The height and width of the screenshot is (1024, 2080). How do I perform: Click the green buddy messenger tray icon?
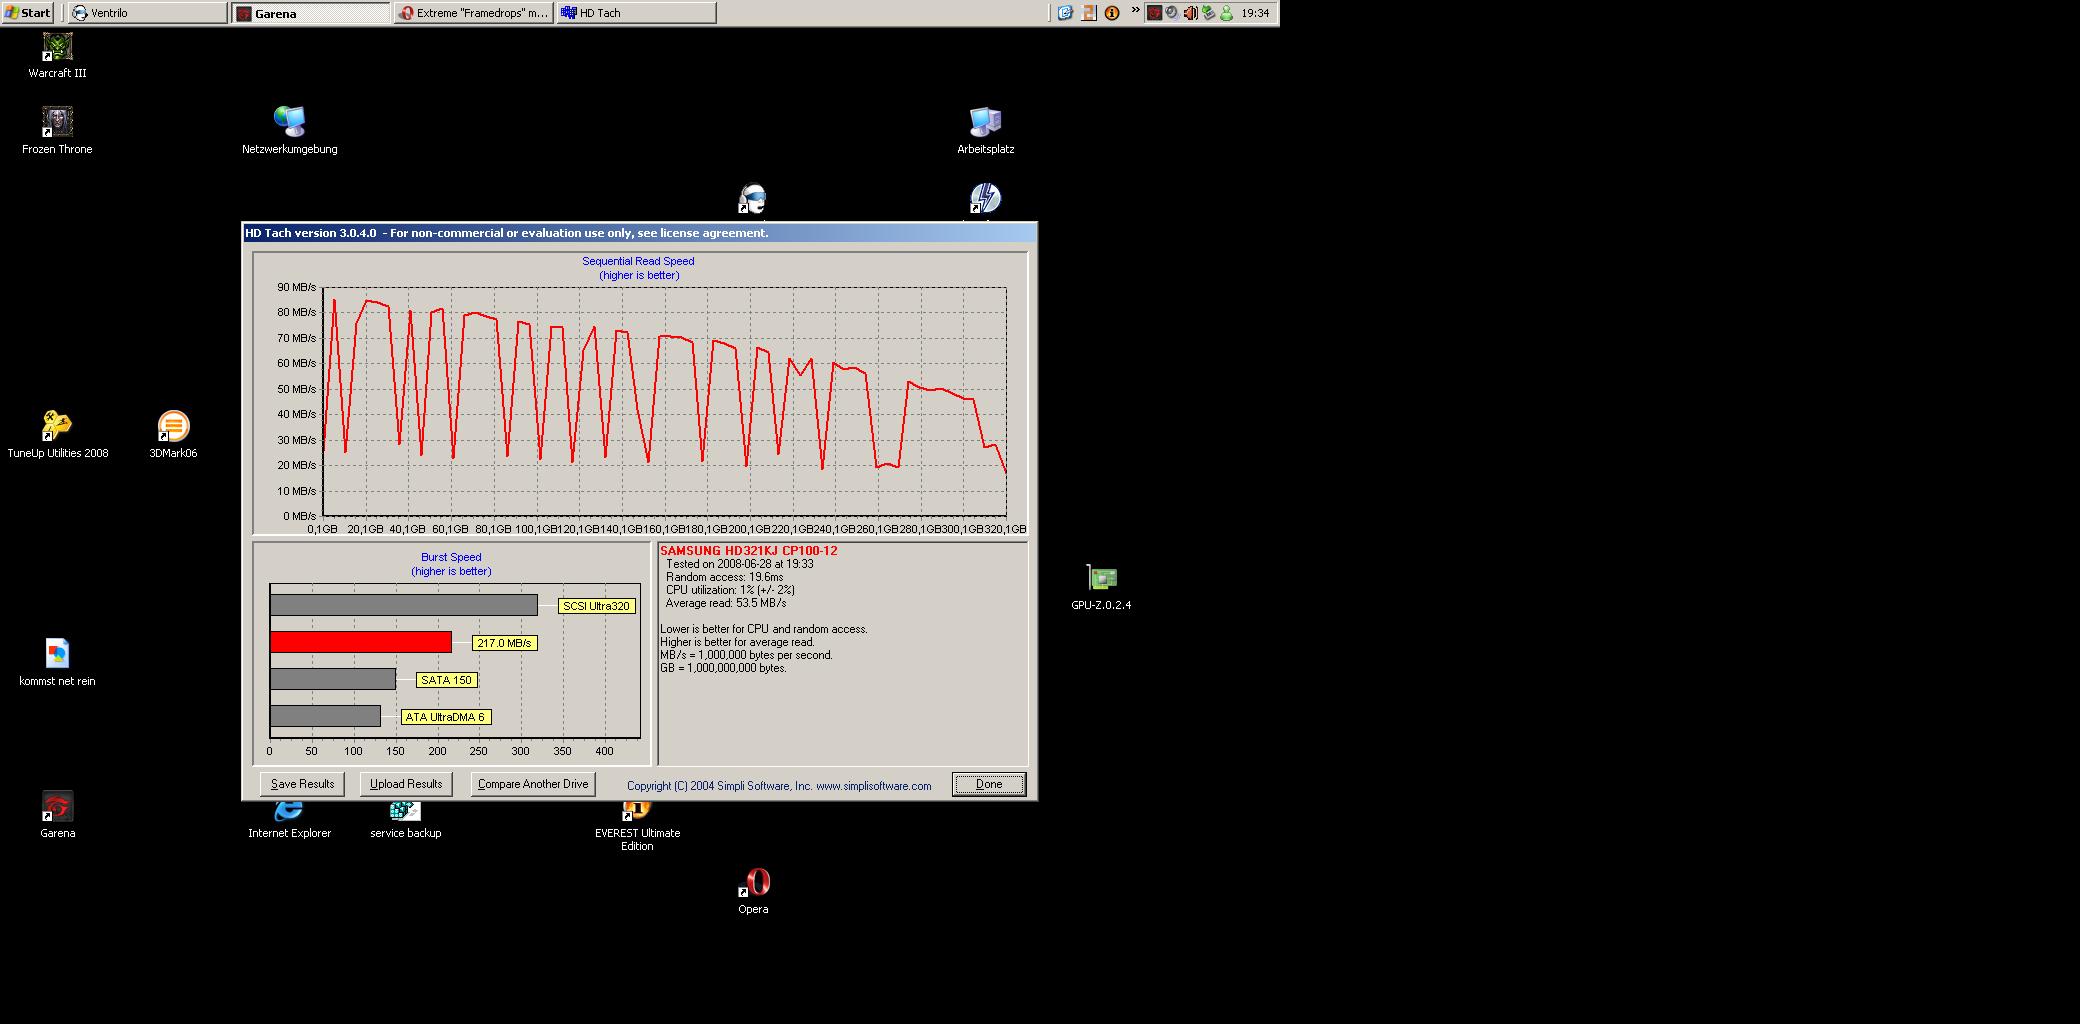click(x=1226, y=13)
